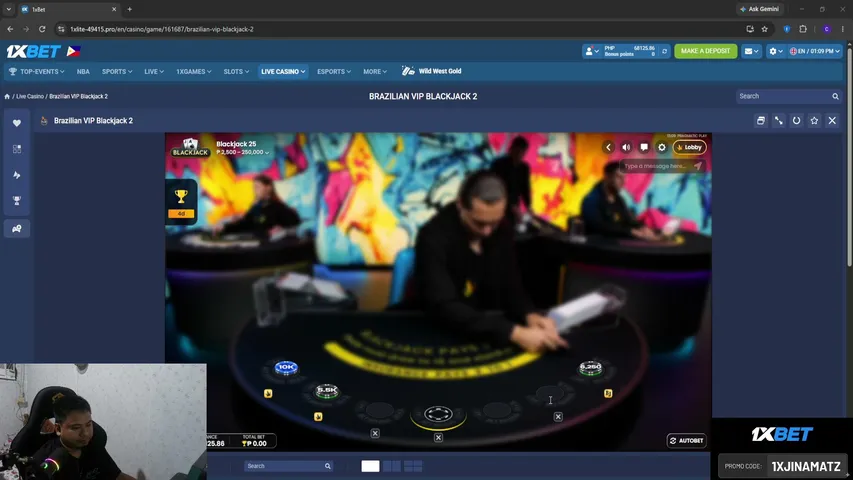Refresh the PHP account balance
853x480 pixels.
click(x=664, y=51)
